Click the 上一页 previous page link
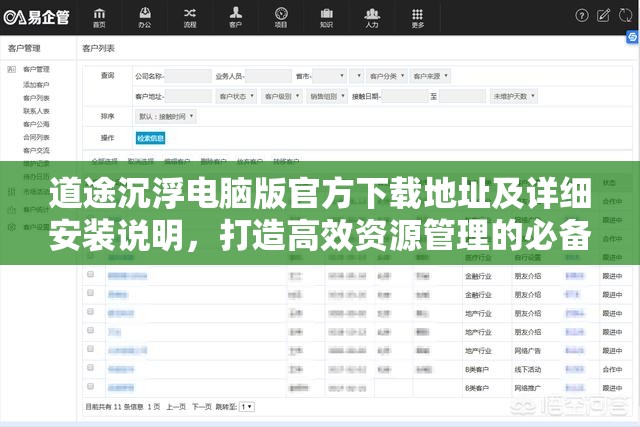Image resolution: width=640 pixels, height=427 pixels. [x=176, y=407]
